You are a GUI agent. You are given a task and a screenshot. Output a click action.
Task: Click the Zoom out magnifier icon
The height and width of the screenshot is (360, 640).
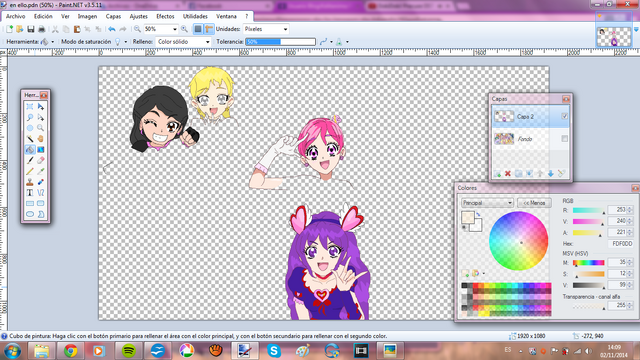[137, 29]
